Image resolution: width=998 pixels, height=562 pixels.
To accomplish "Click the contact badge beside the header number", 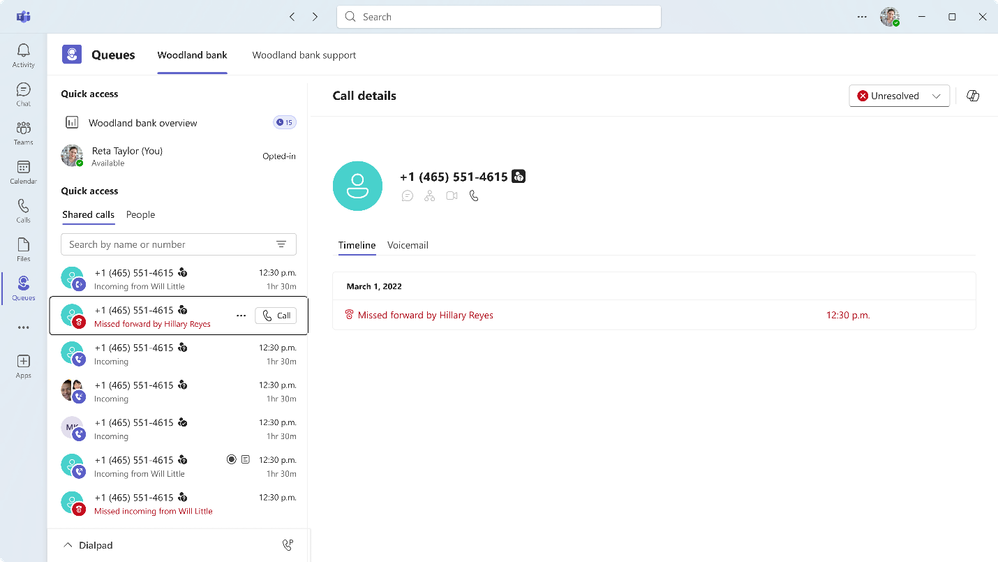I will pyautogui.click(x=519, y=176).
